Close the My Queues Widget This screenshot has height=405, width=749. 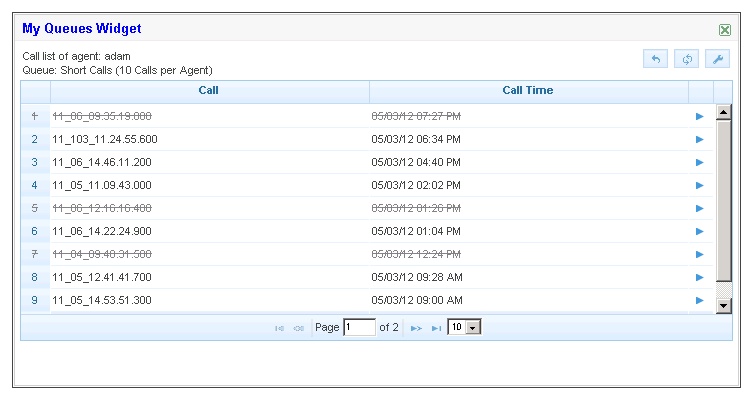tap(725, 30)
